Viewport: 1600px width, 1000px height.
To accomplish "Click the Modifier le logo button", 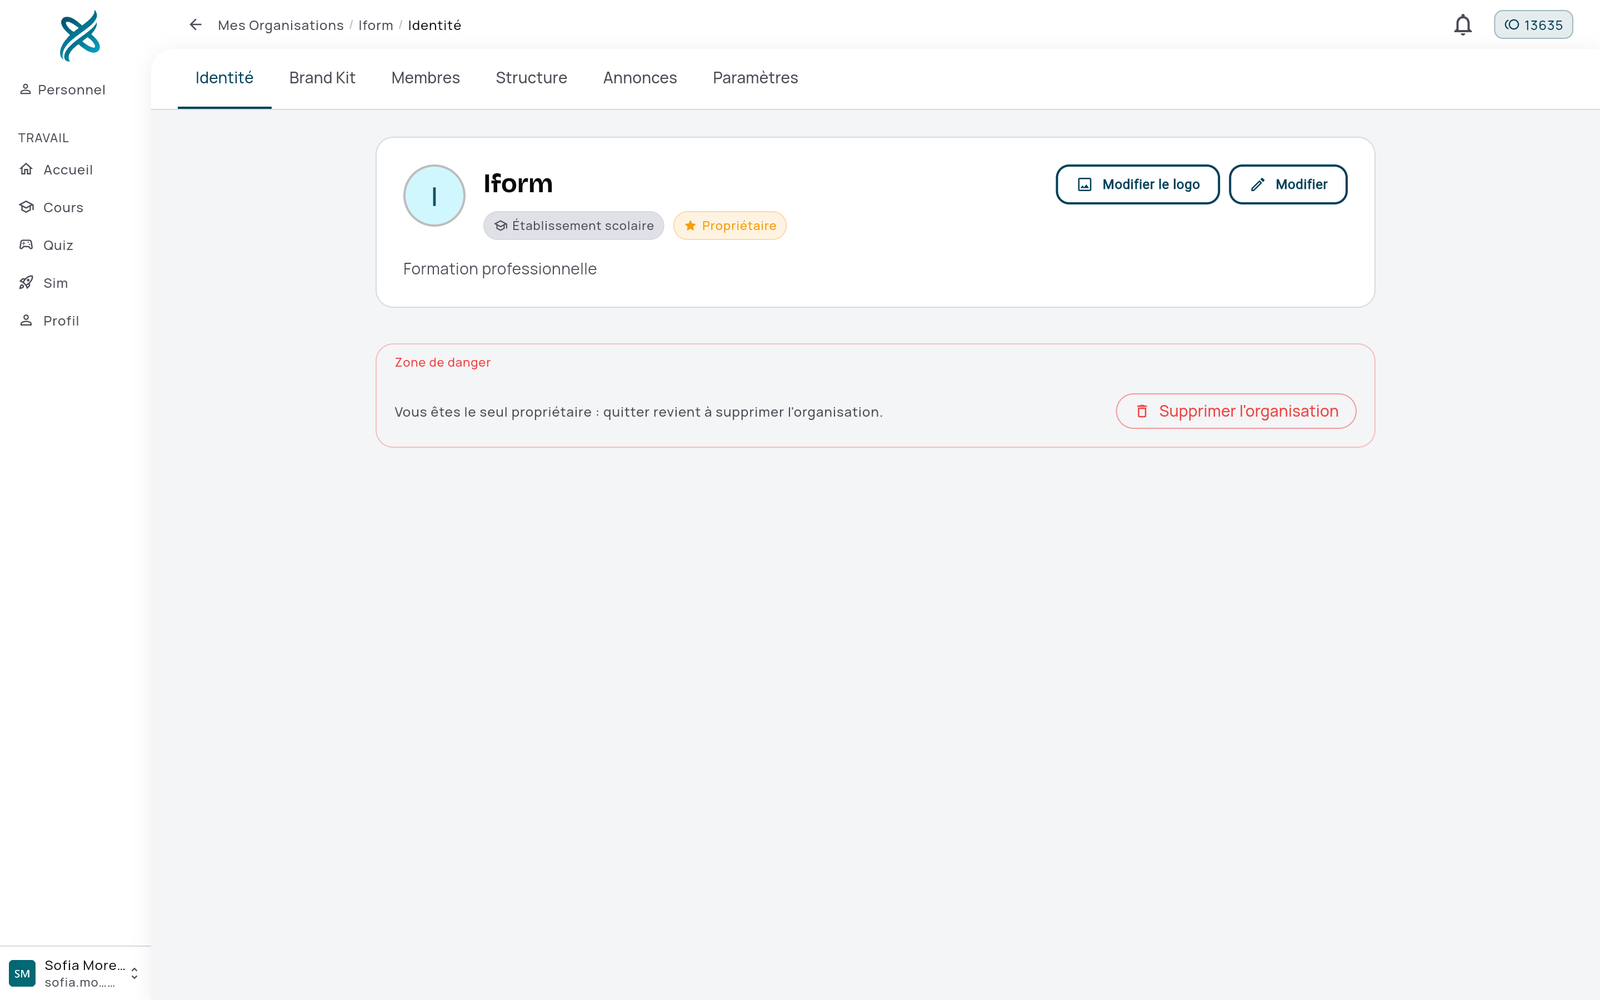I will (x=1137, y=184).
